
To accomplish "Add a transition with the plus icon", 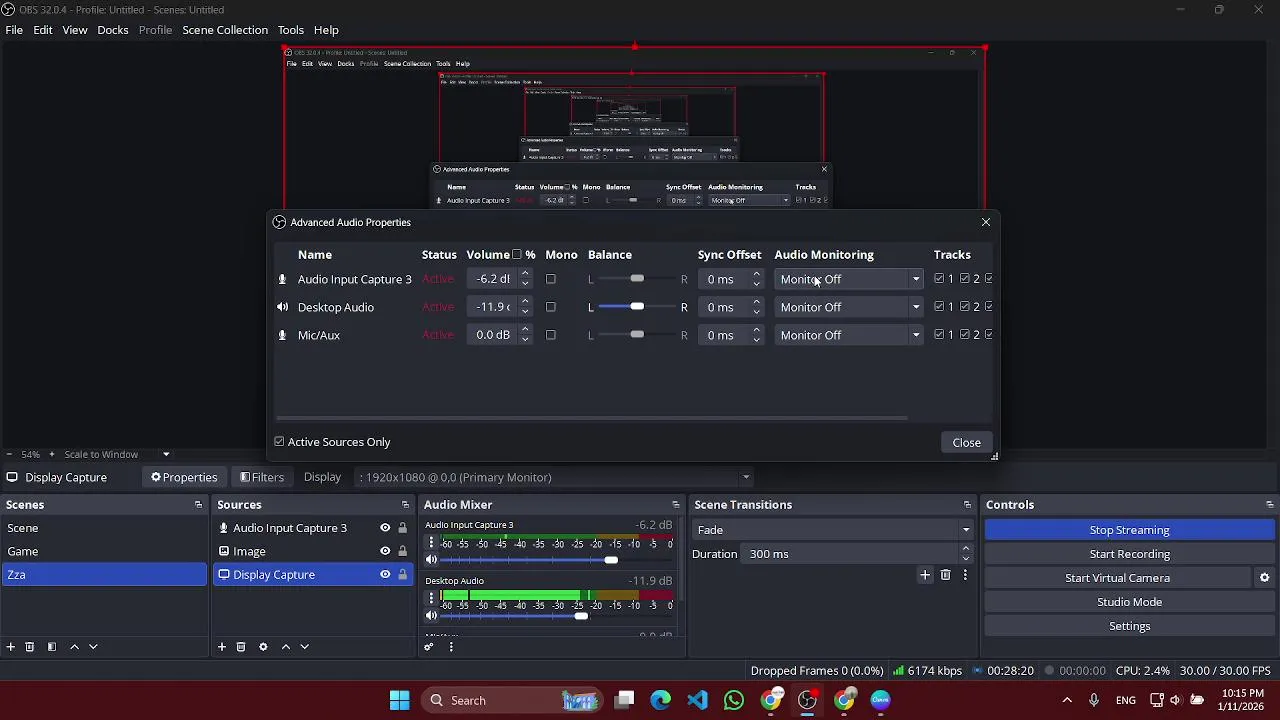I will 925,575.
